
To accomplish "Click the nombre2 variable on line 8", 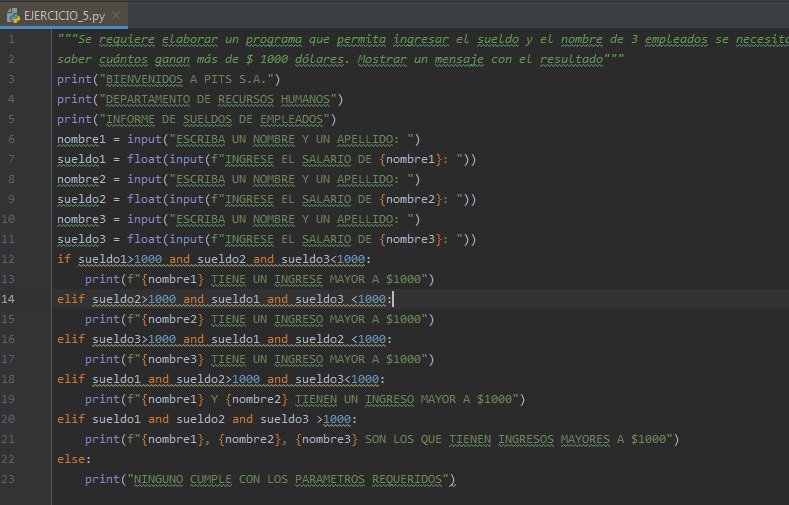I will click(81, 180).
